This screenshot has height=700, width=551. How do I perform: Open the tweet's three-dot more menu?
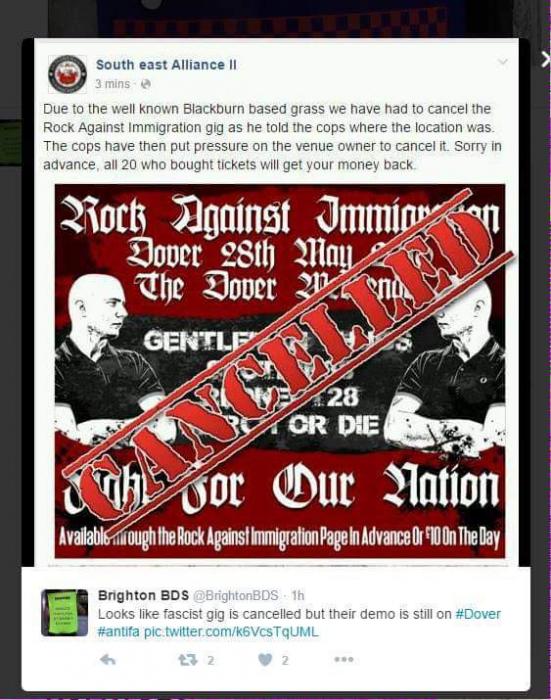coord(344,659)
